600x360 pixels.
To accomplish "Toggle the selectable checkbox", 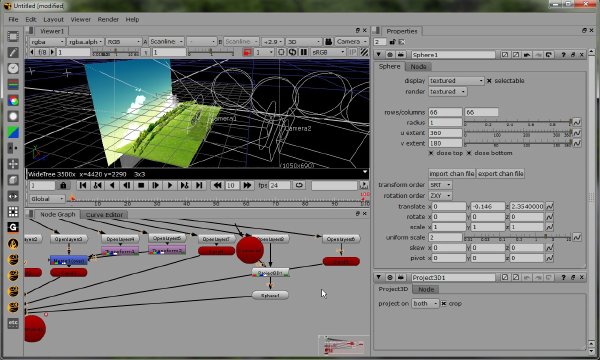I will click(489, 81).
